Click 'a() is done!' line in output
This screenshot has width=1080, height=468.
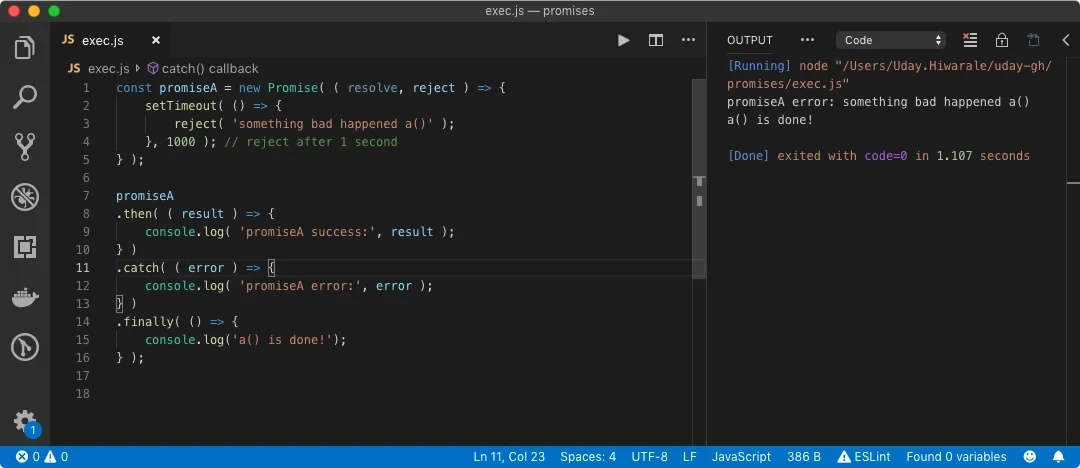tap(770, 120)
